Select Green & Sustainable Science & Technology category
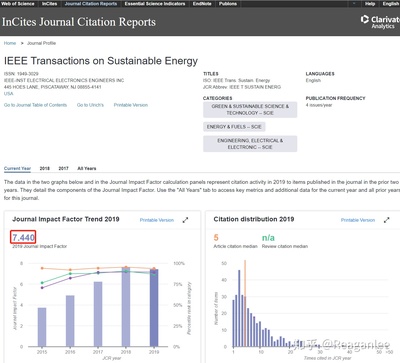400x363 pixels. coord(250,110)
